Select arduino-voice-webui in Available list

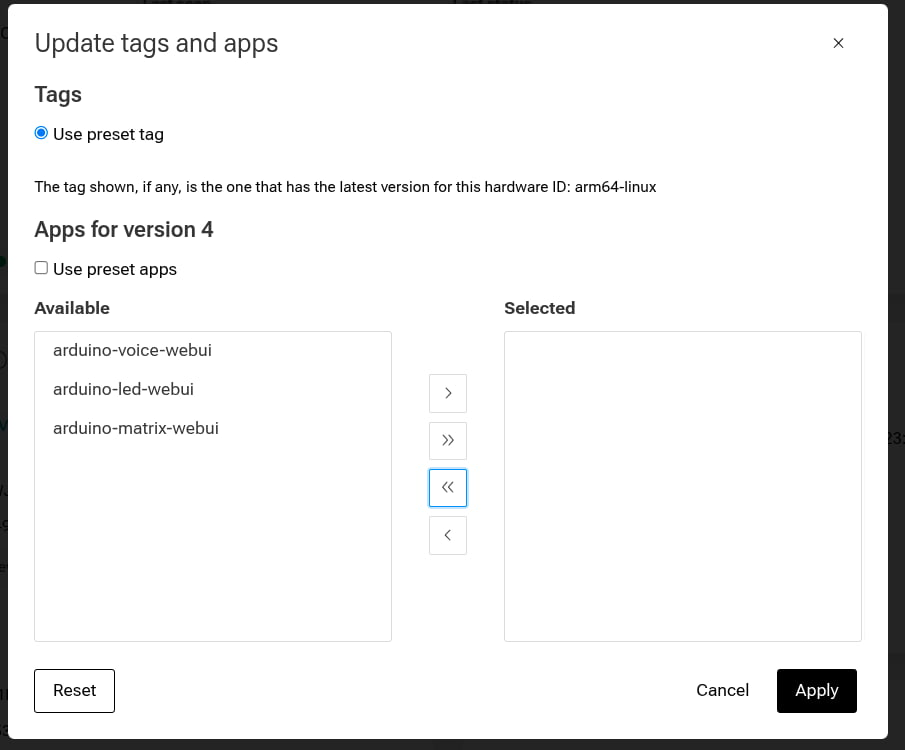(x=132, y=351)
